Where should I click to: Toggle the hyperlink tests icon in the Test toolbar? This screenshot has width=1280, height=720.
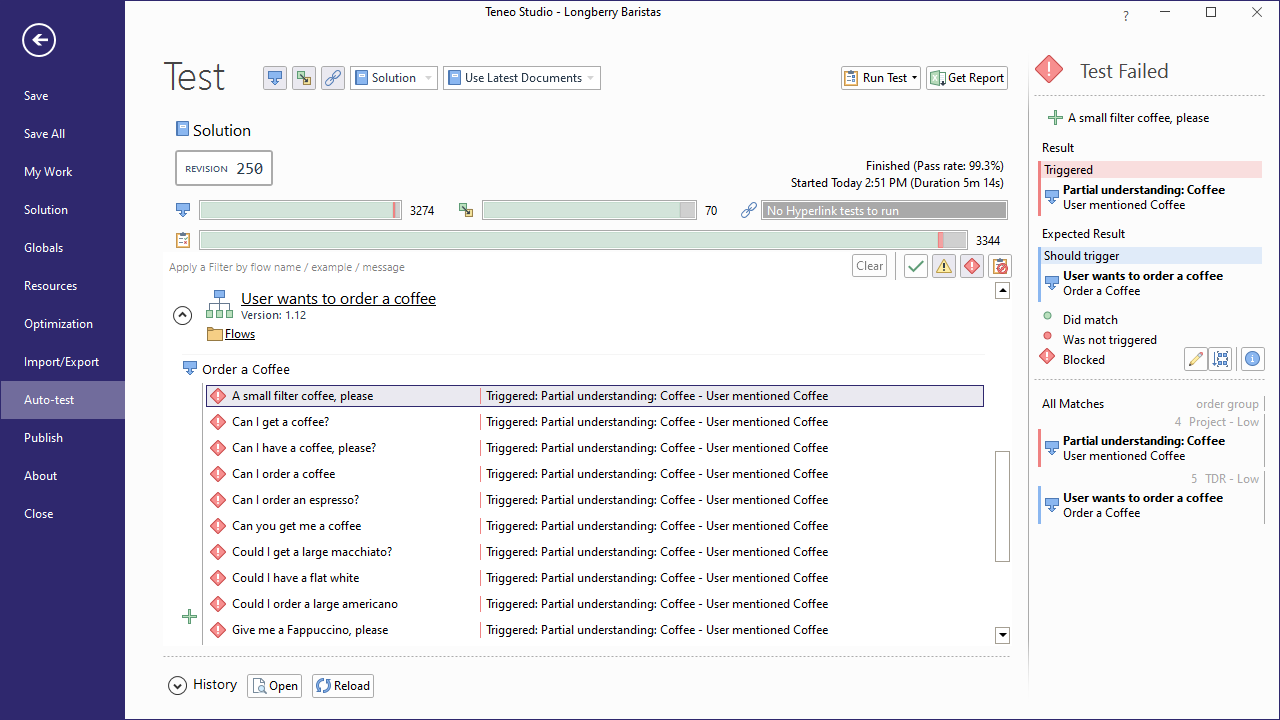[333, 78]
